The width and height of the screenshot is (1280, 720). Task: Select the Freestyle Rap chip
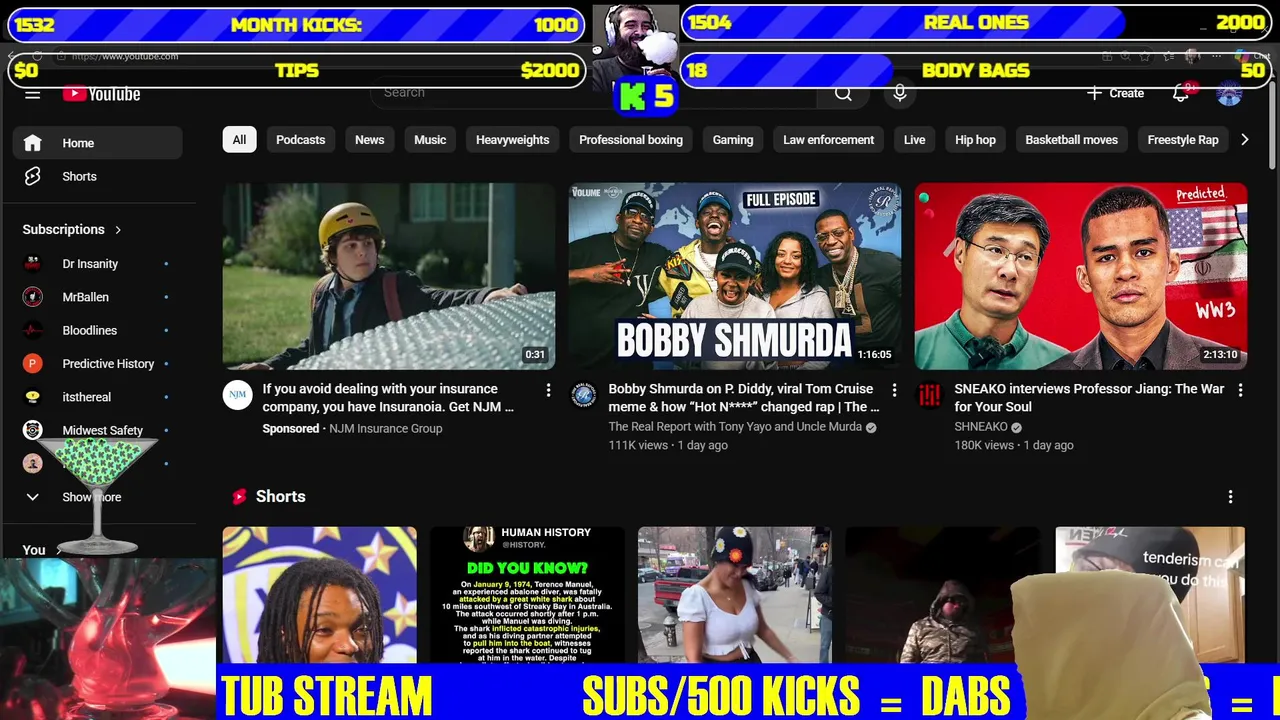click(1183, 140)
